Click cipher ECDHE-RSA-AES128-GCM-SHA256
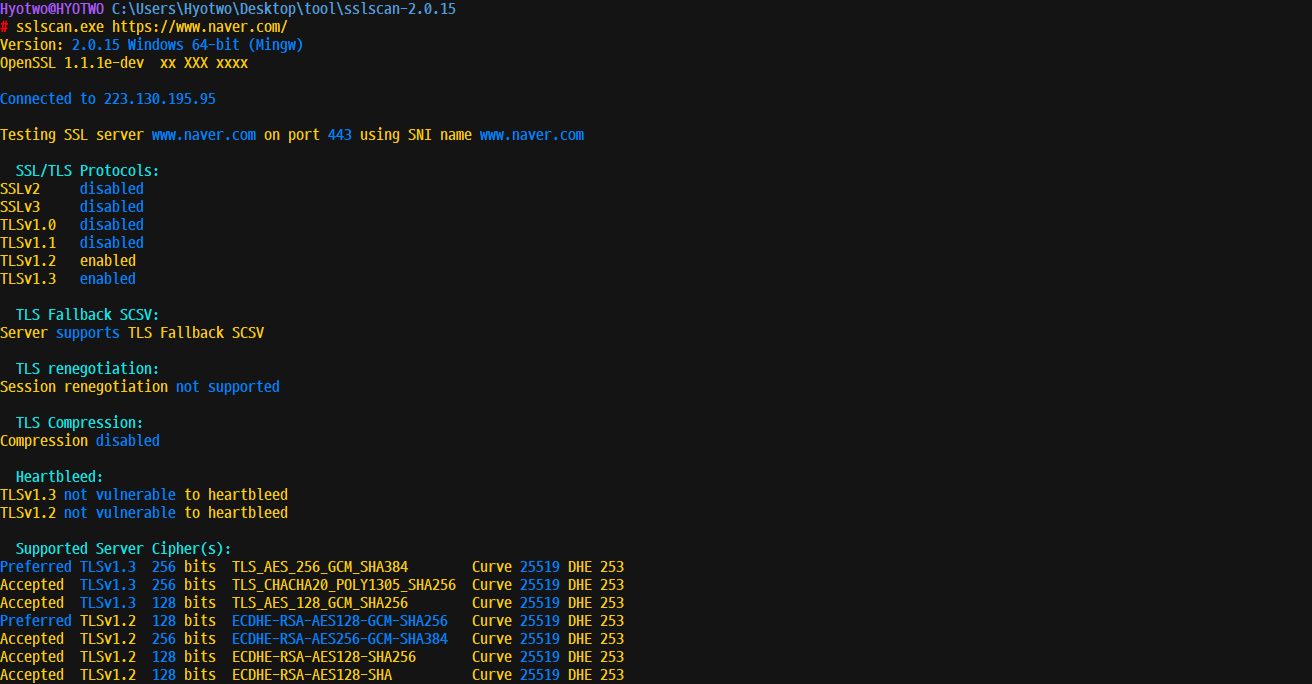The image size is (1312, 684). [x=340, y=621]
